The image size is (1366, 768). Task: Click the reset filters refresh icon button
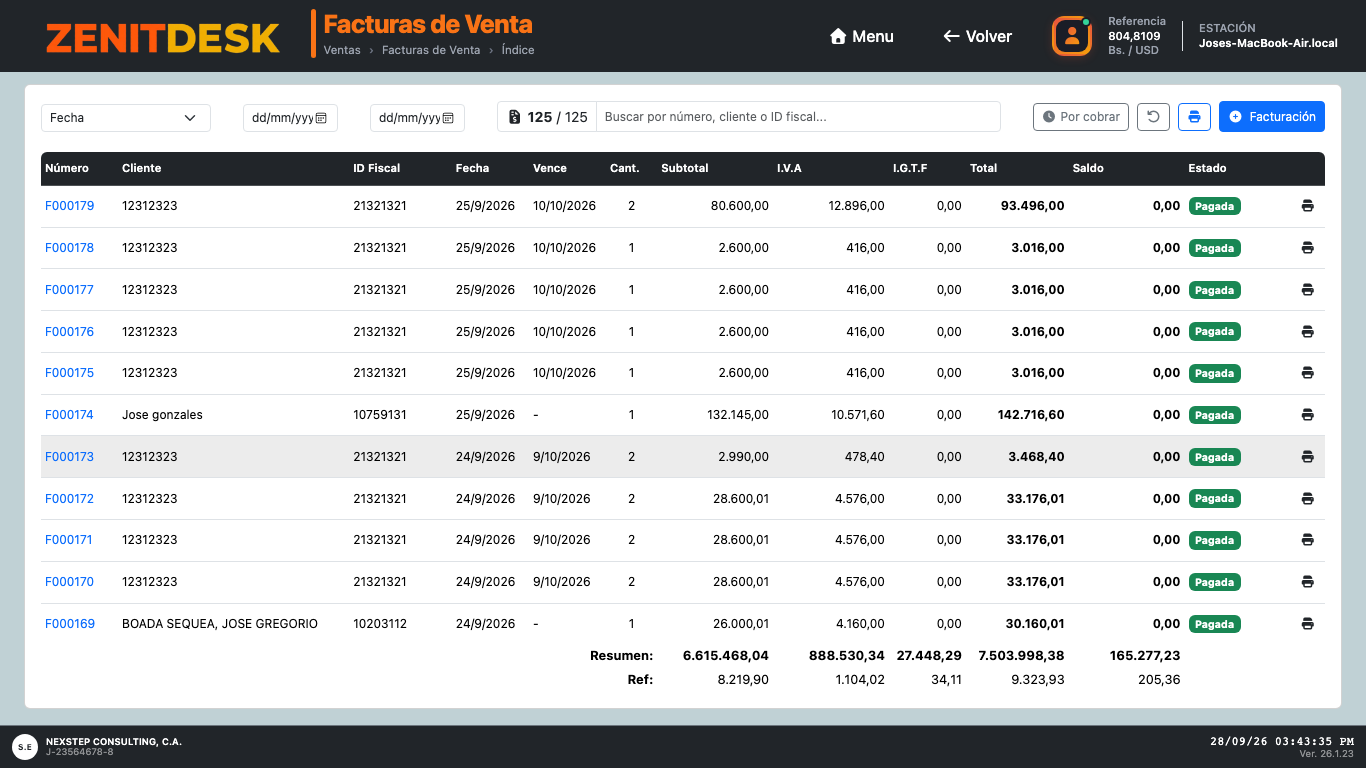click(x=1153, y=117)
